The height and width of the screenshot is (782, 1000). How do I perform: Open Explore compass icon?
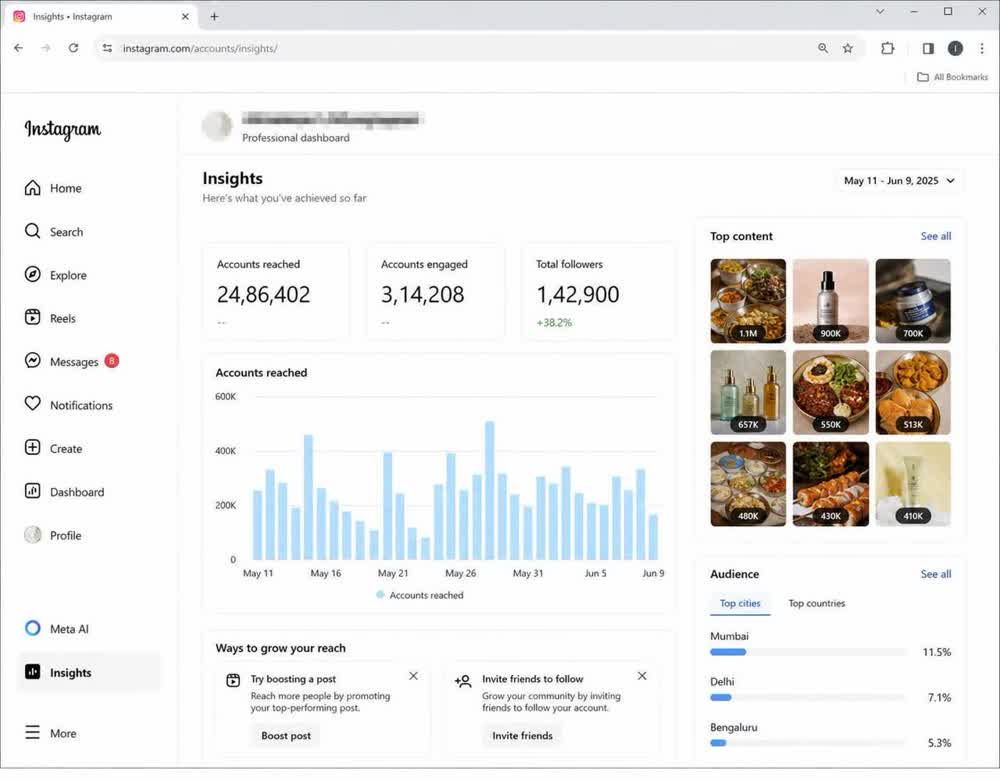[x=33, y=275]
